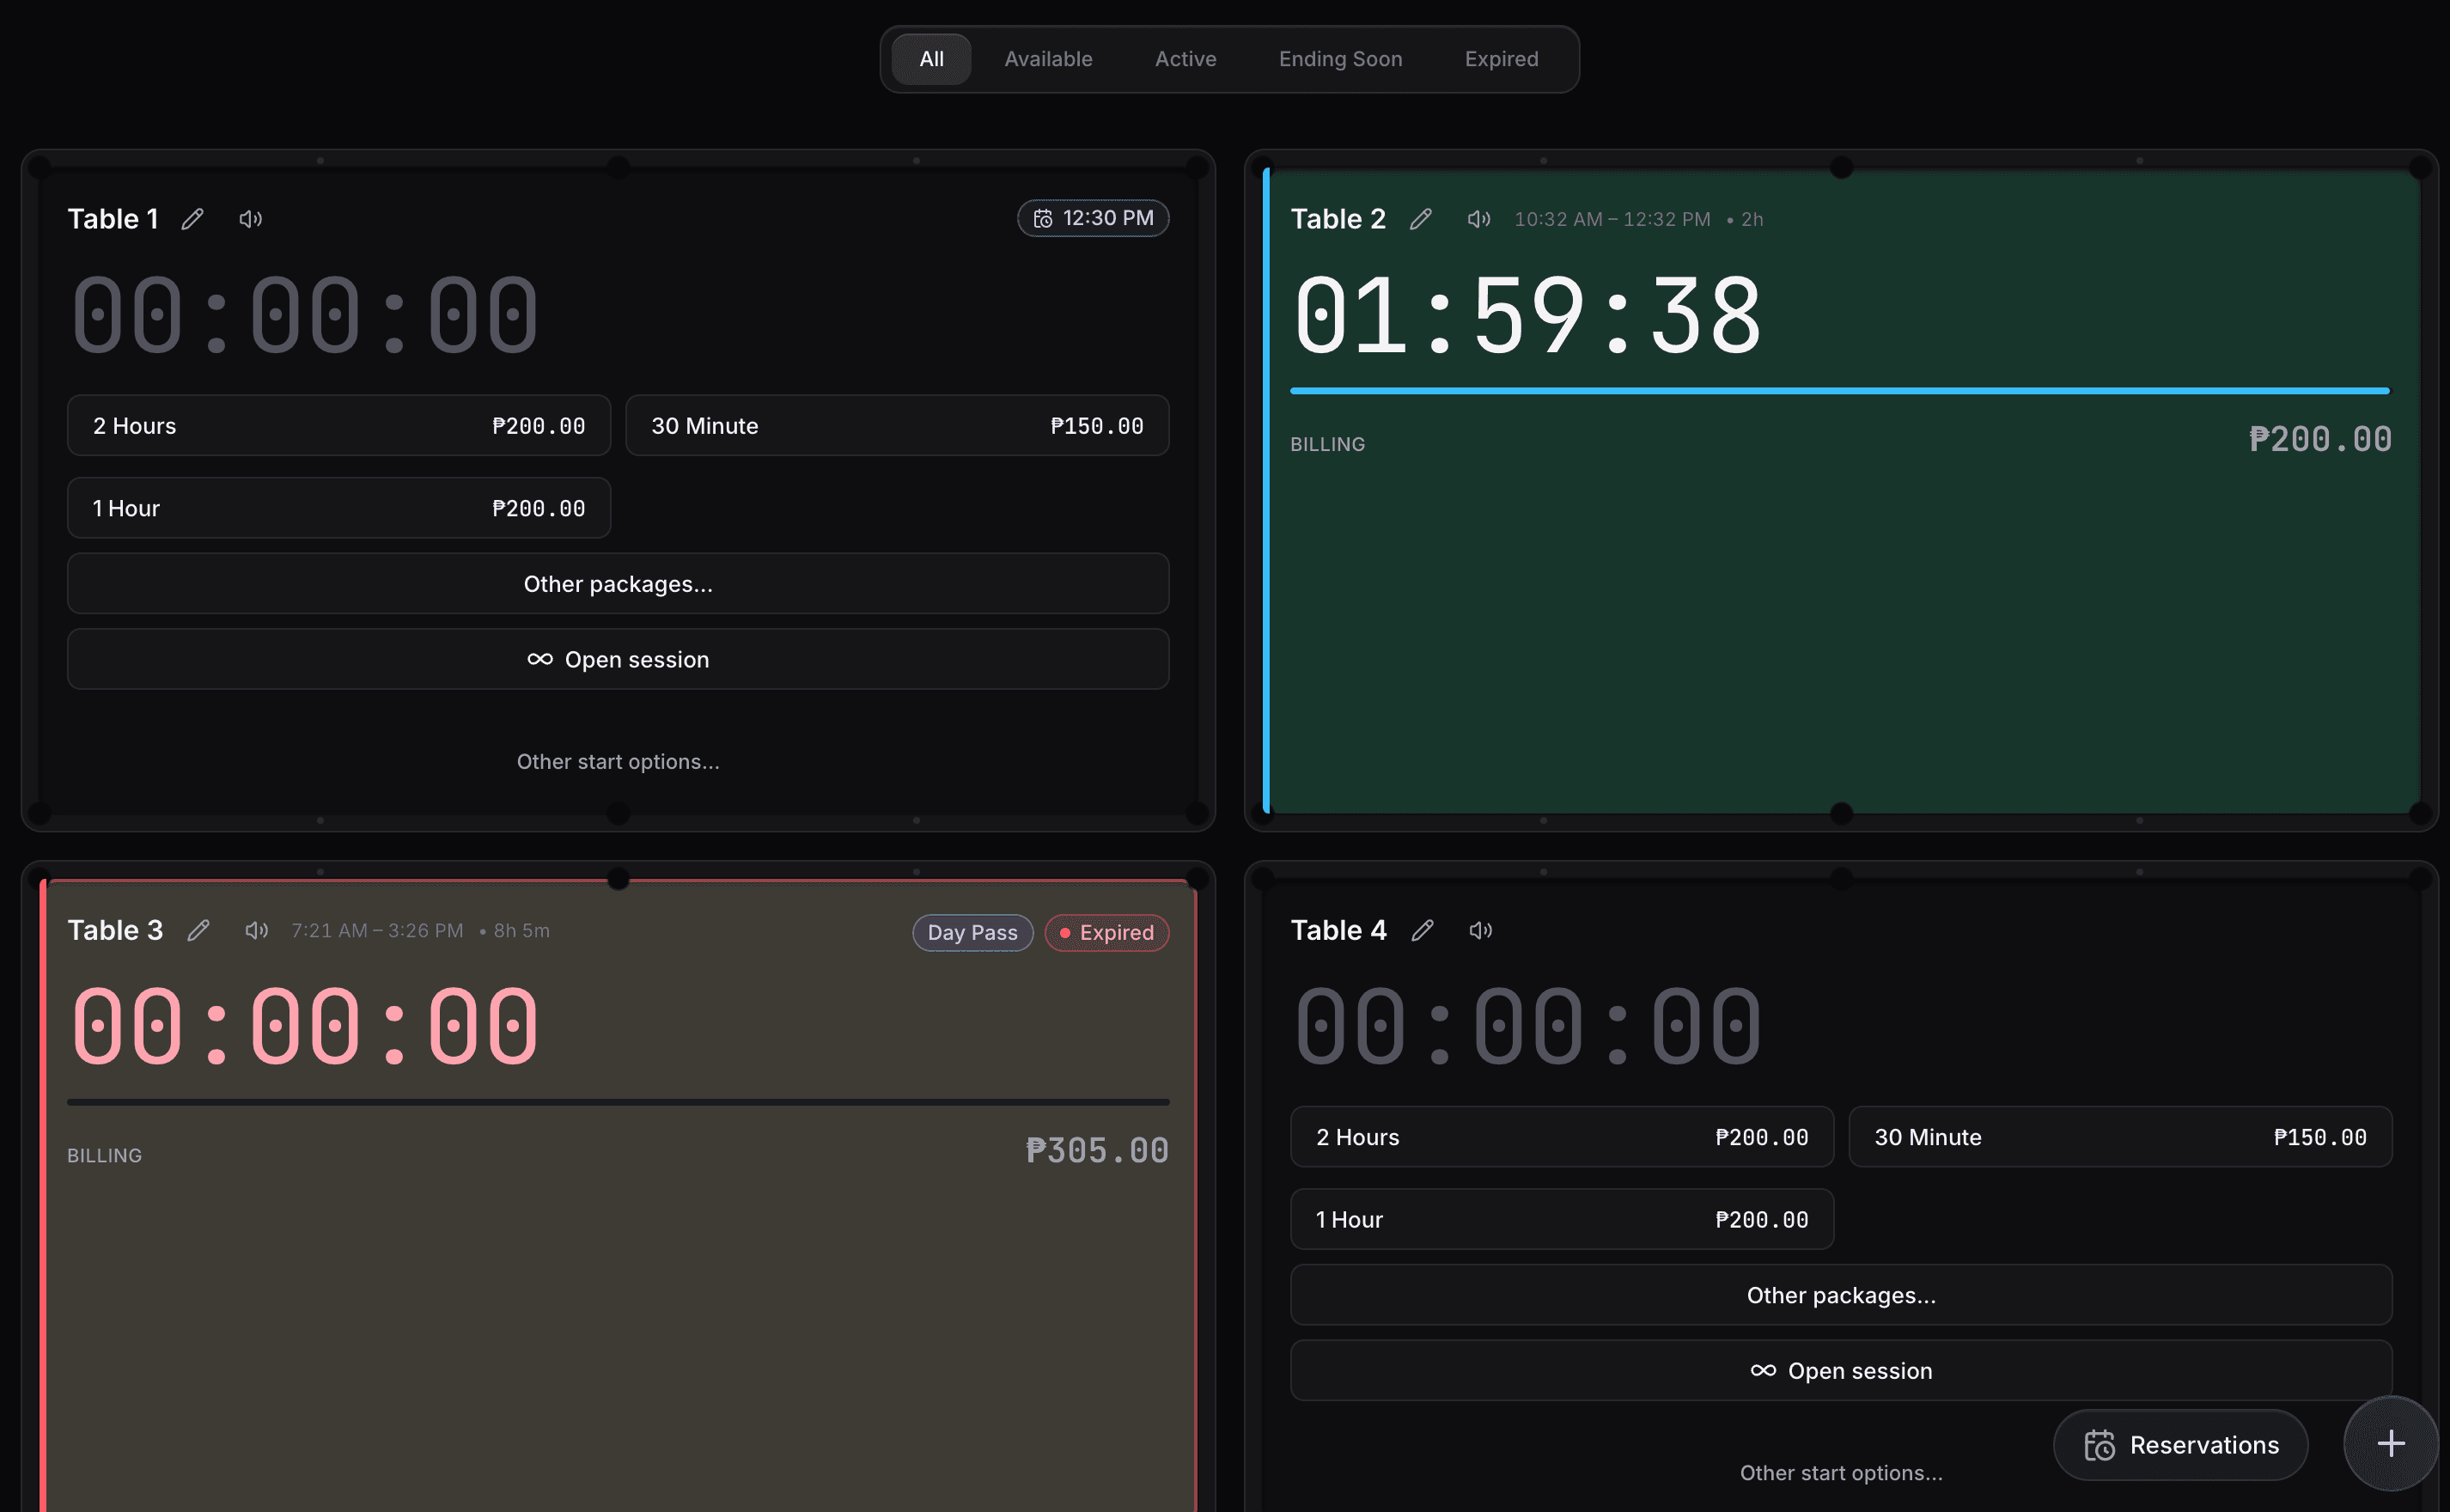The height and width of the screenshot is (1512, 2450).
Task: Toggle sound for Table 2
Action: click(x=1479, y=219)
